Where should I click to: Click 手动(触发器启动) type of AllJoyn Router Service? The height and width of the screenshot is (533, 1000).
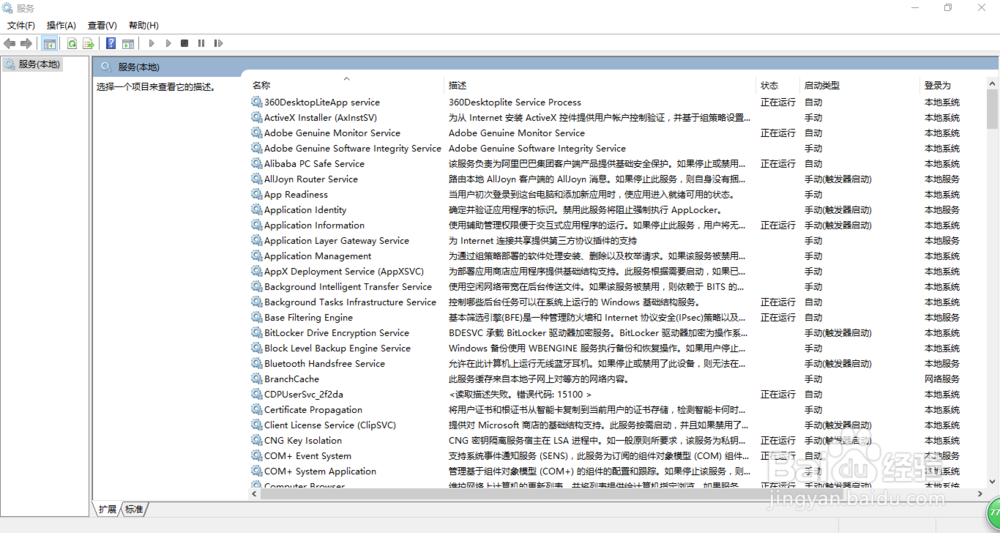click(x=837, y=179)
